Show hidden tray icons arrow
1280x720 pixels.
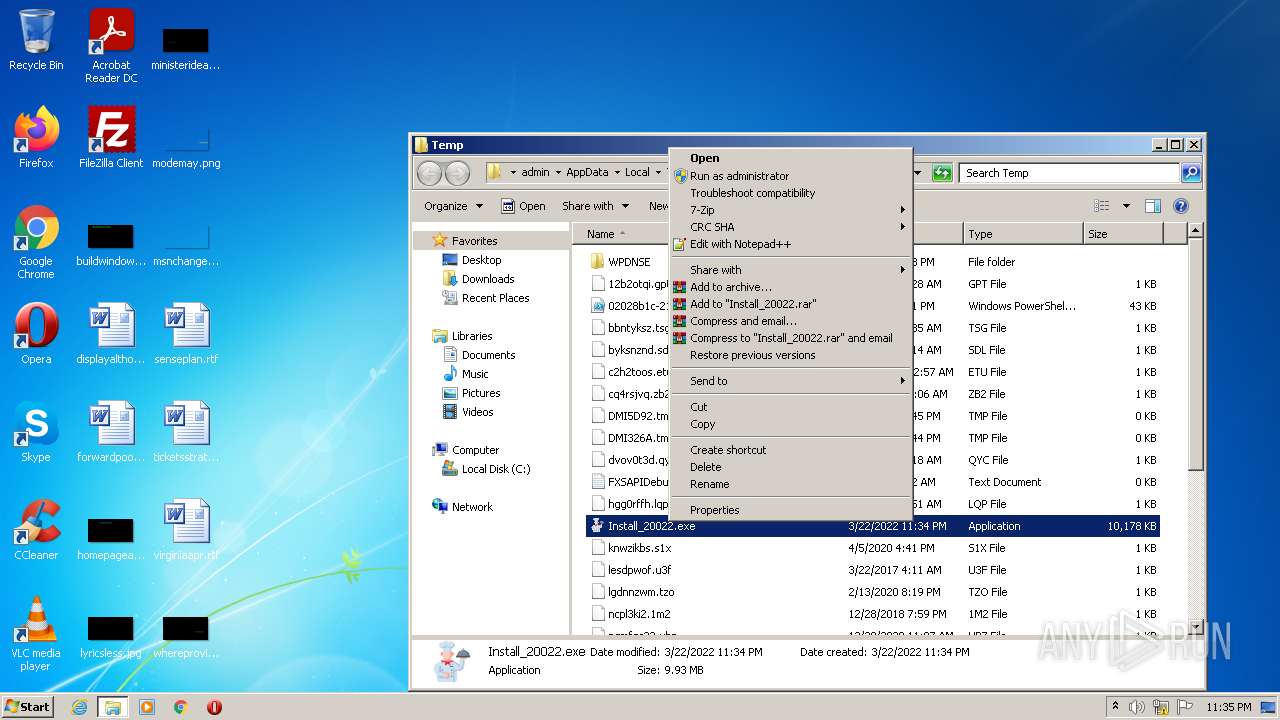tap(1115, 707)
